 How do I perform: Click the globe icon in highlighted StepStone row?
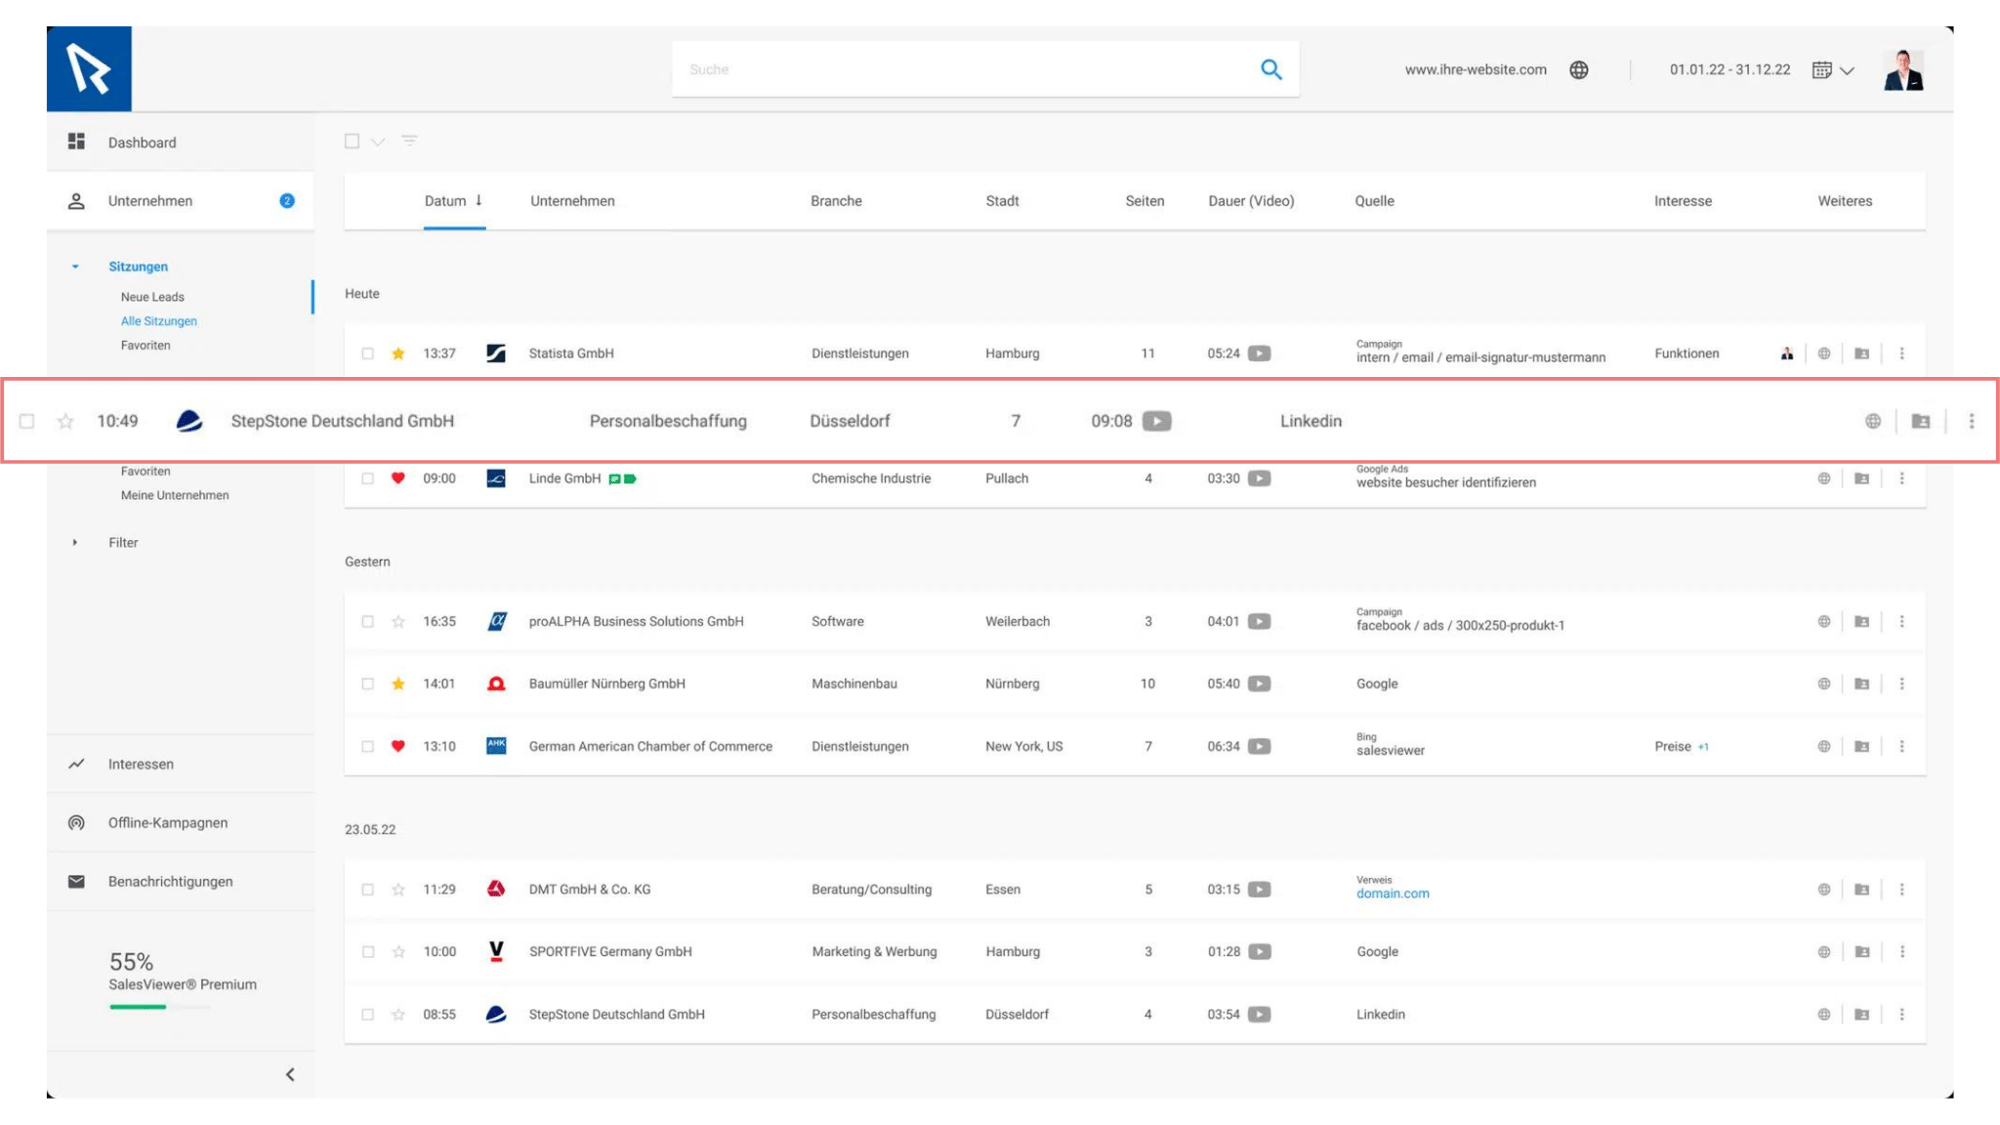click(1873, 421)
